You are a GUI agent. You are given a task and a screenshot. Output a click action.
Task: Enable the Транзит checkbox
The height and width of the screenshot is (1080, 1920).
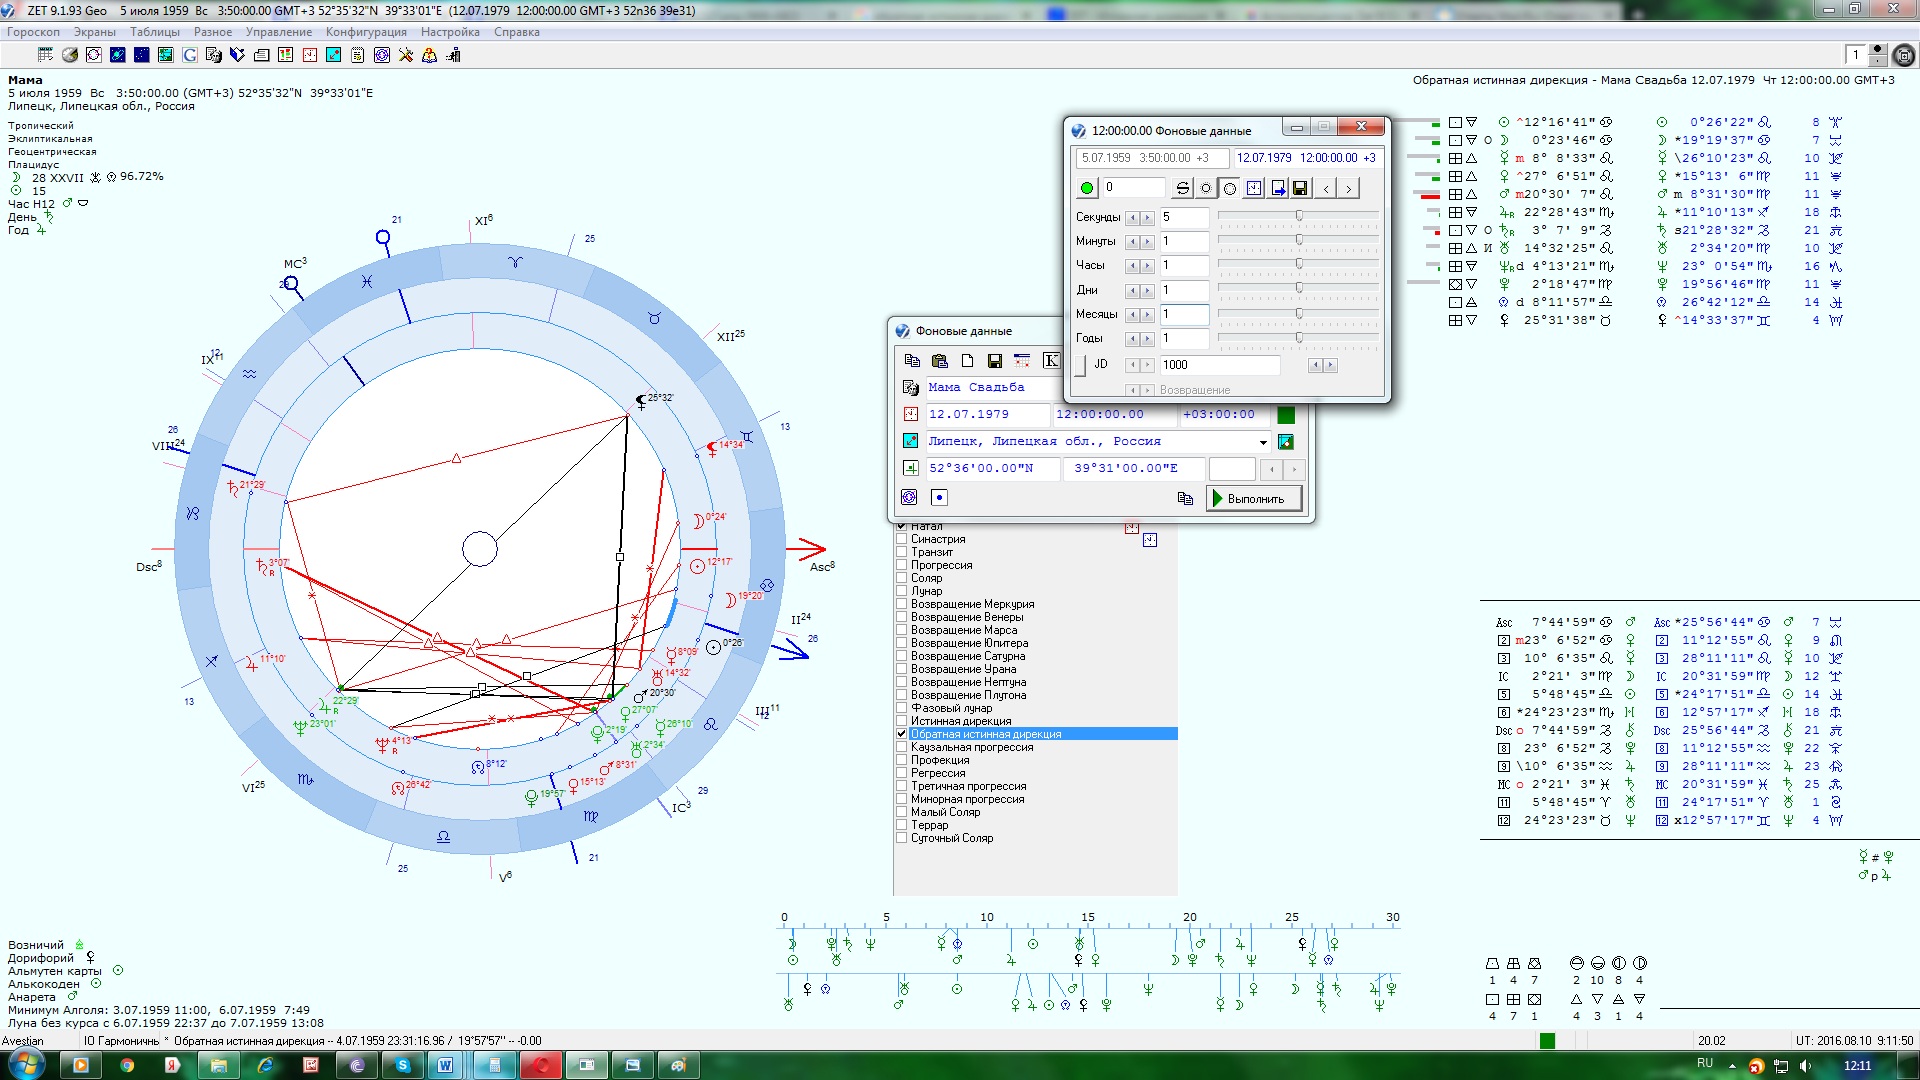[x=902, y=552]
